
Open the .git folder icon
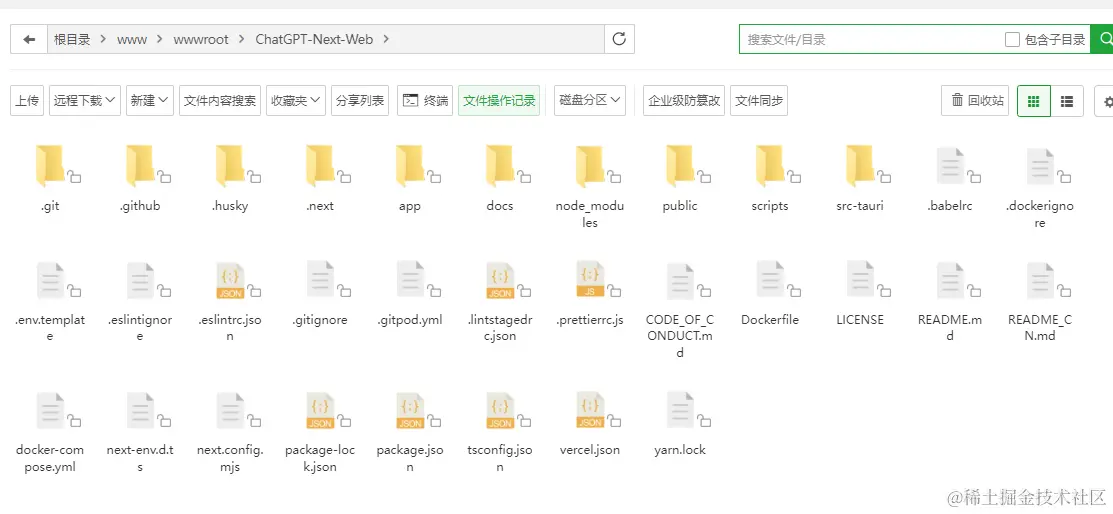tap(50, 165)
